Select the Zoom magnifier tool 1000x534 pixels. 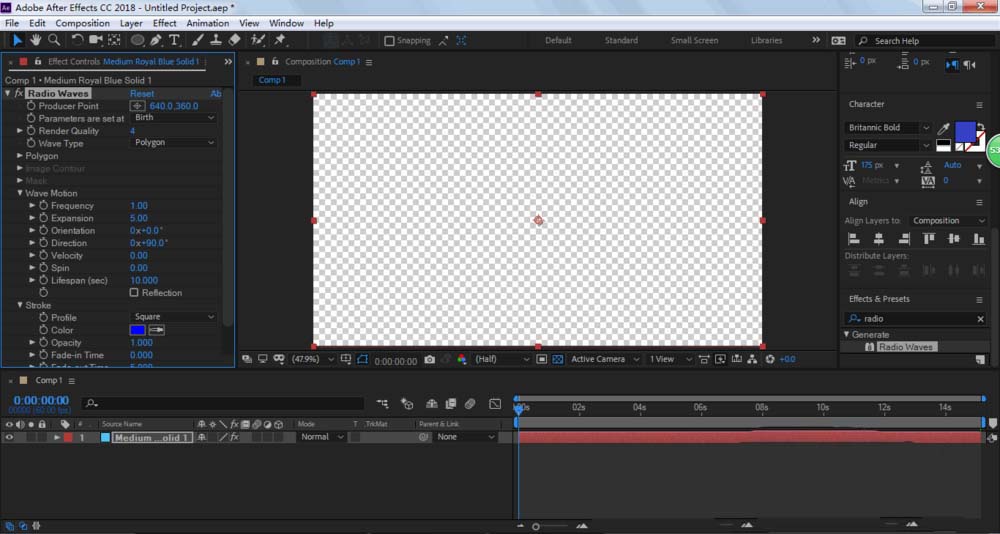click(54, 40)
